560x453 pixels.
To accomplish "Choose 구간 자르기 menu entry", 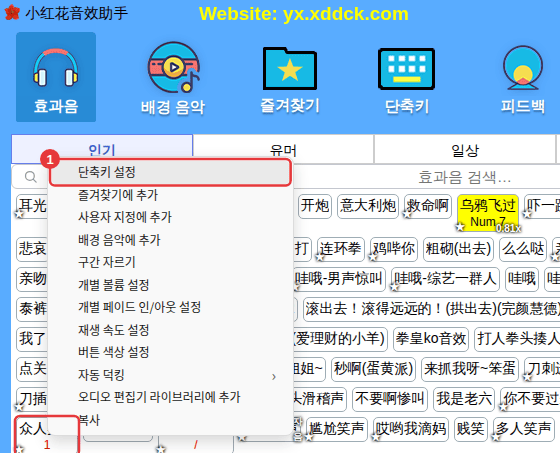I will pos(170,262).
